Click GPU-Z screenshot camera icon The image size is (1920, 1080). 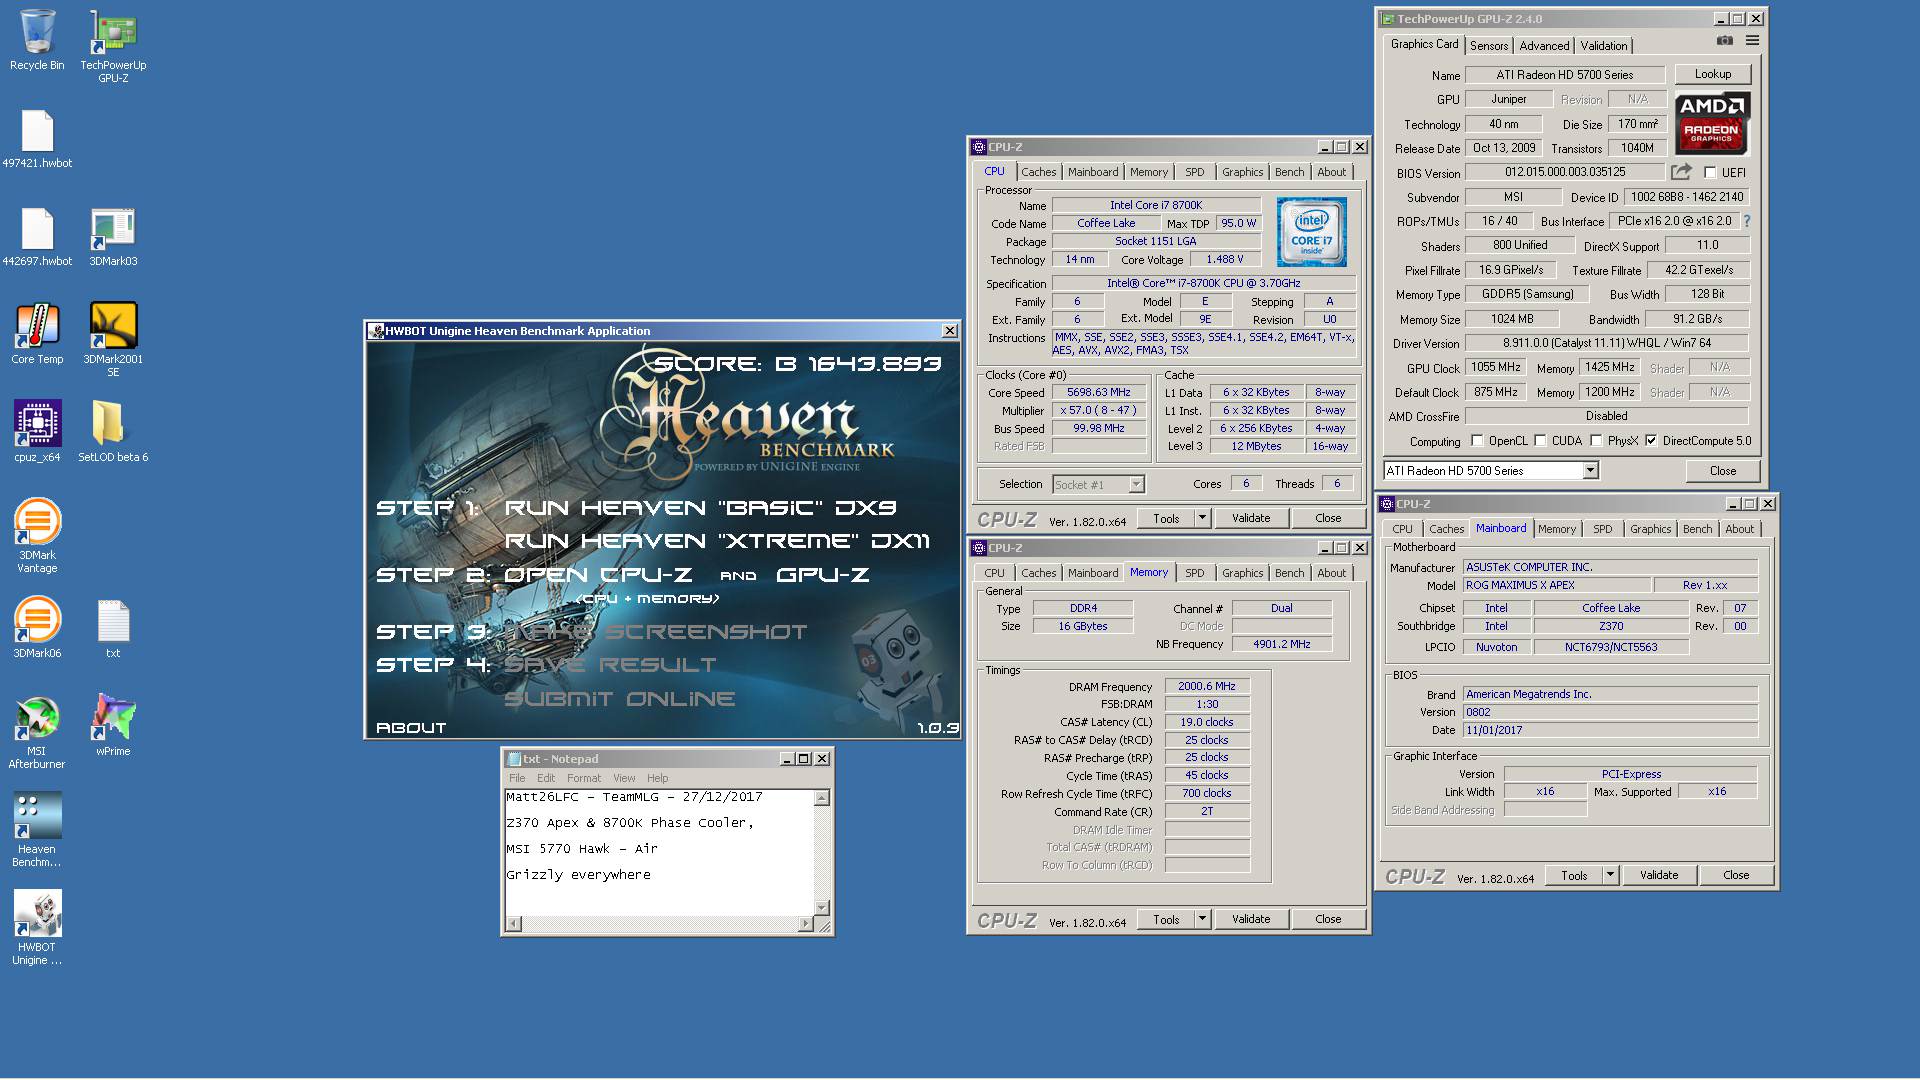[x=1725, y=41]
